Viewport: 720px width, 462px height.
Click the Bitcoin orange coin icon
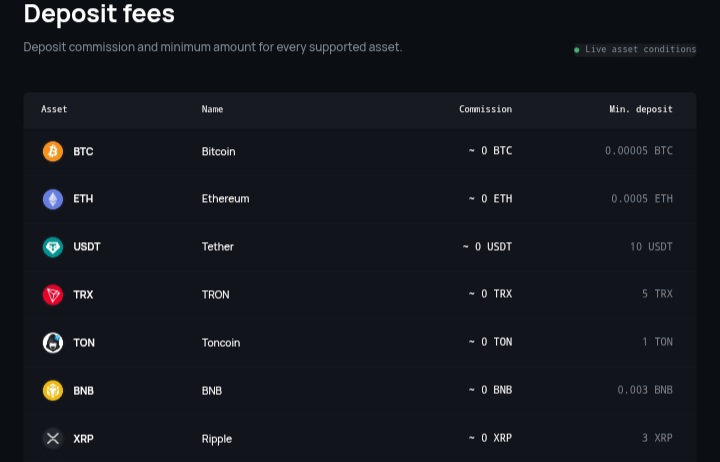[53, 151]
